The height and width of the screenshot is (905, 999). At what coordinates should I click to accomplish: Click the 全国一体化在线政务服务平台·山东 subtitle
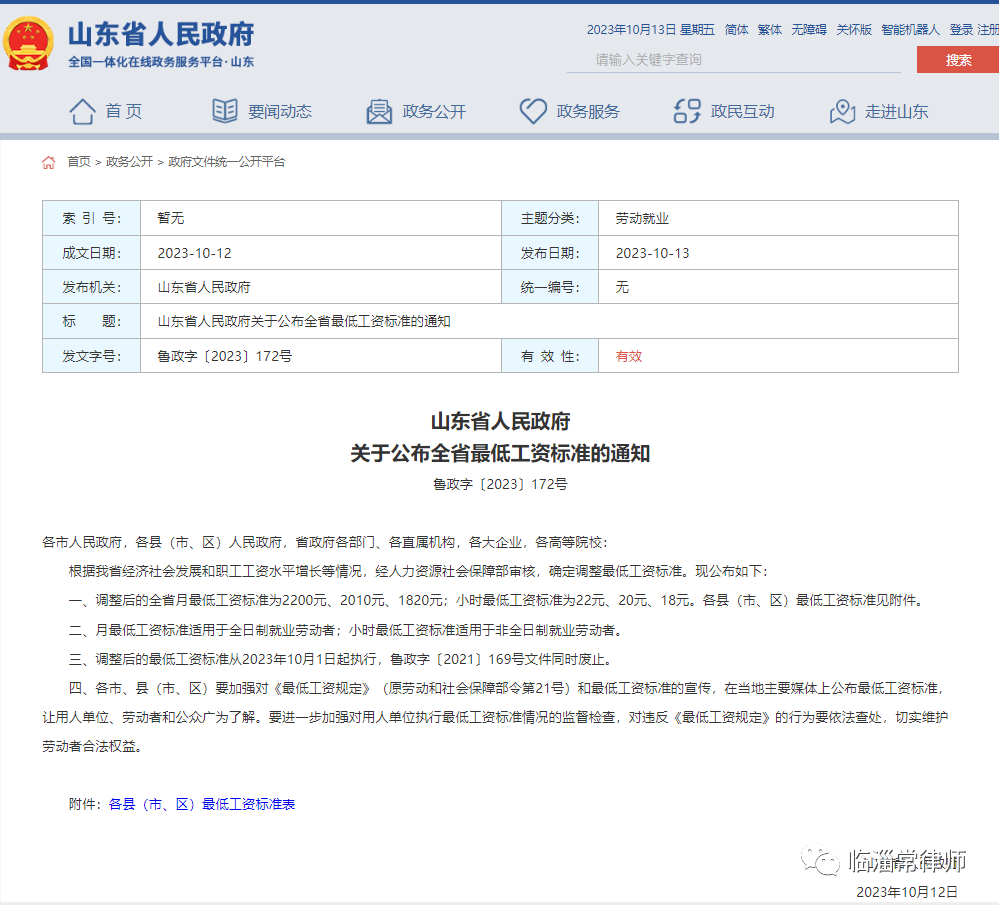coord(161,62)
